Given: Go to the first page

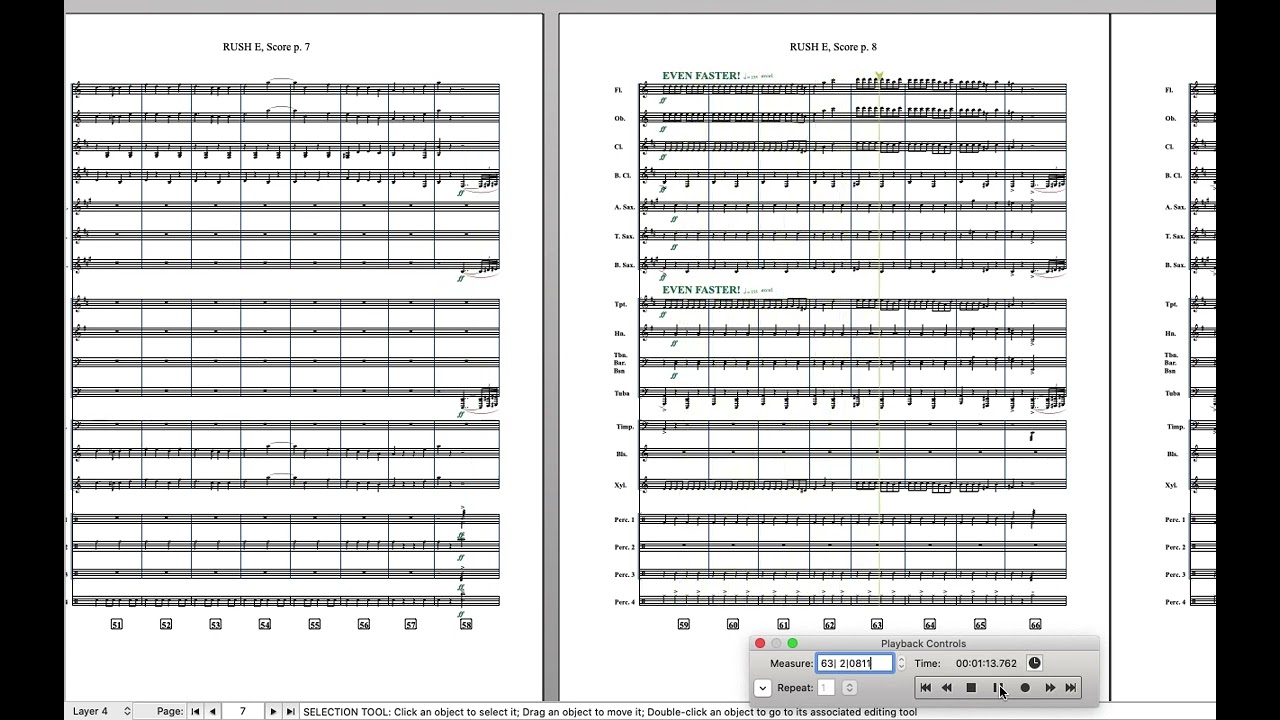Looking at the screenshot, I should point(195,711).
